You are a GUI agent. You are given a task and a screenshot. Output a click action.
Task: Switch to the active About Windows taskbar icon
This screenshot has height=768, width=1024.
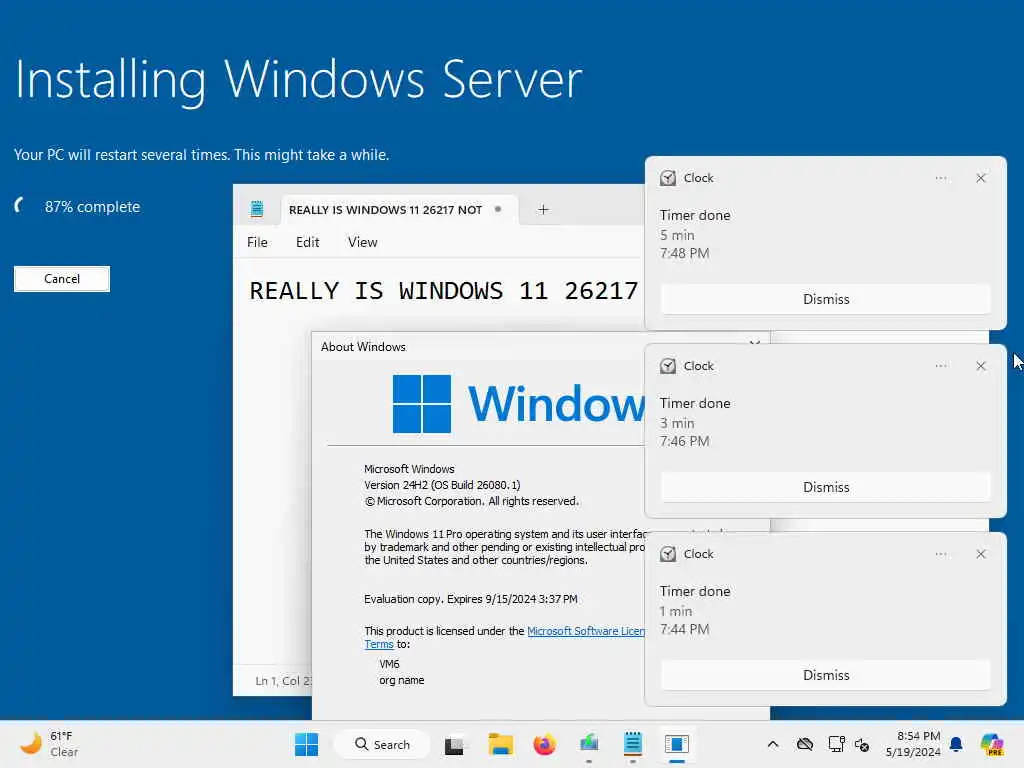(x=677, y=744)
